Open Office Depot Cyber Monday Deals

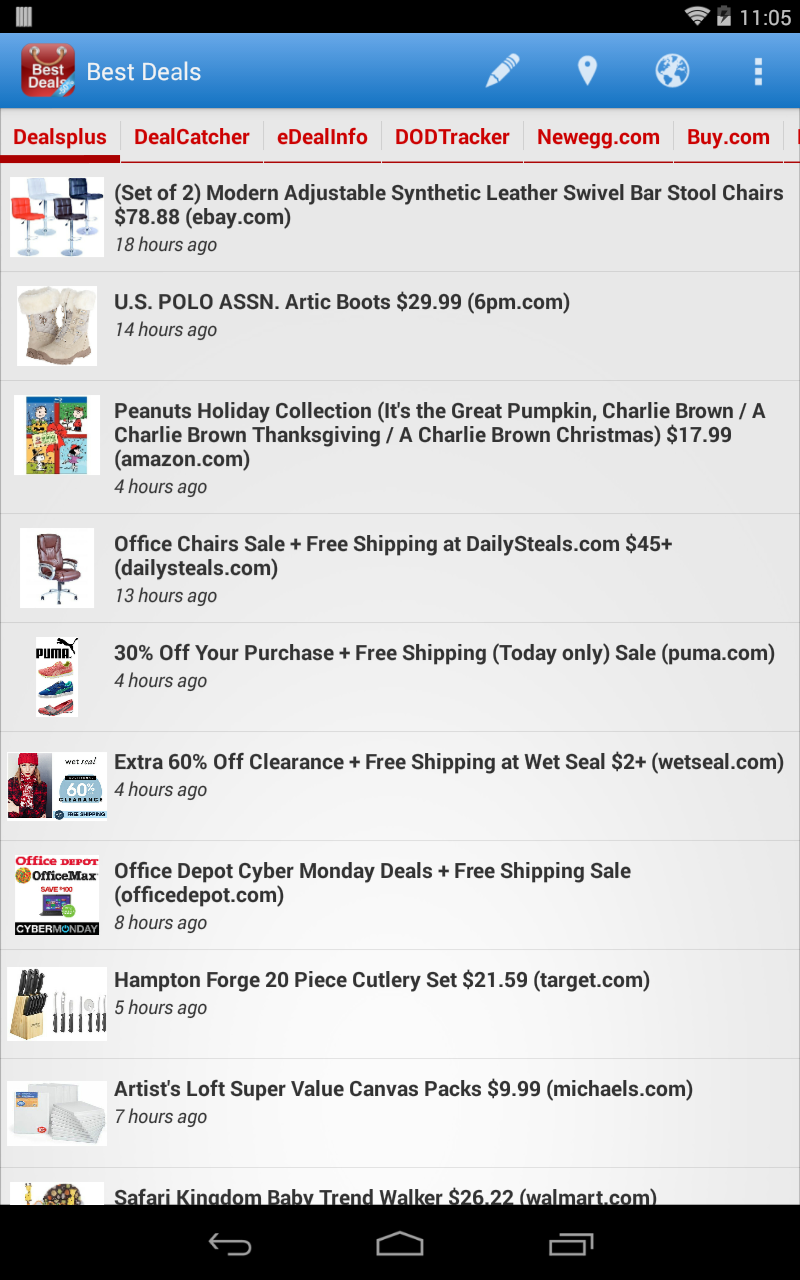400,895
